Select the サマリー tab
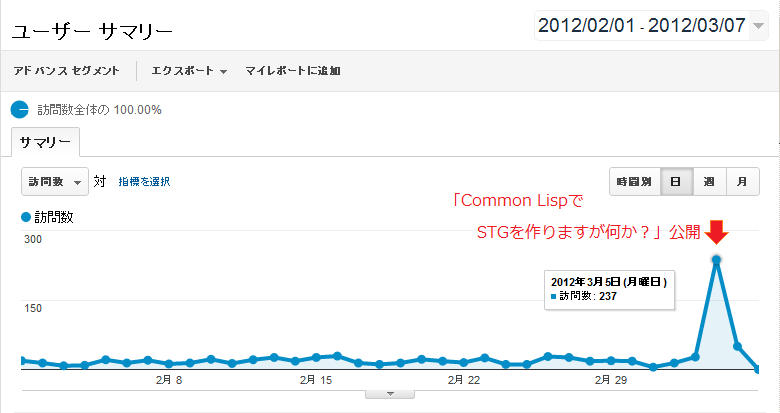The image size is (780, 413). (x=45, y=142)
